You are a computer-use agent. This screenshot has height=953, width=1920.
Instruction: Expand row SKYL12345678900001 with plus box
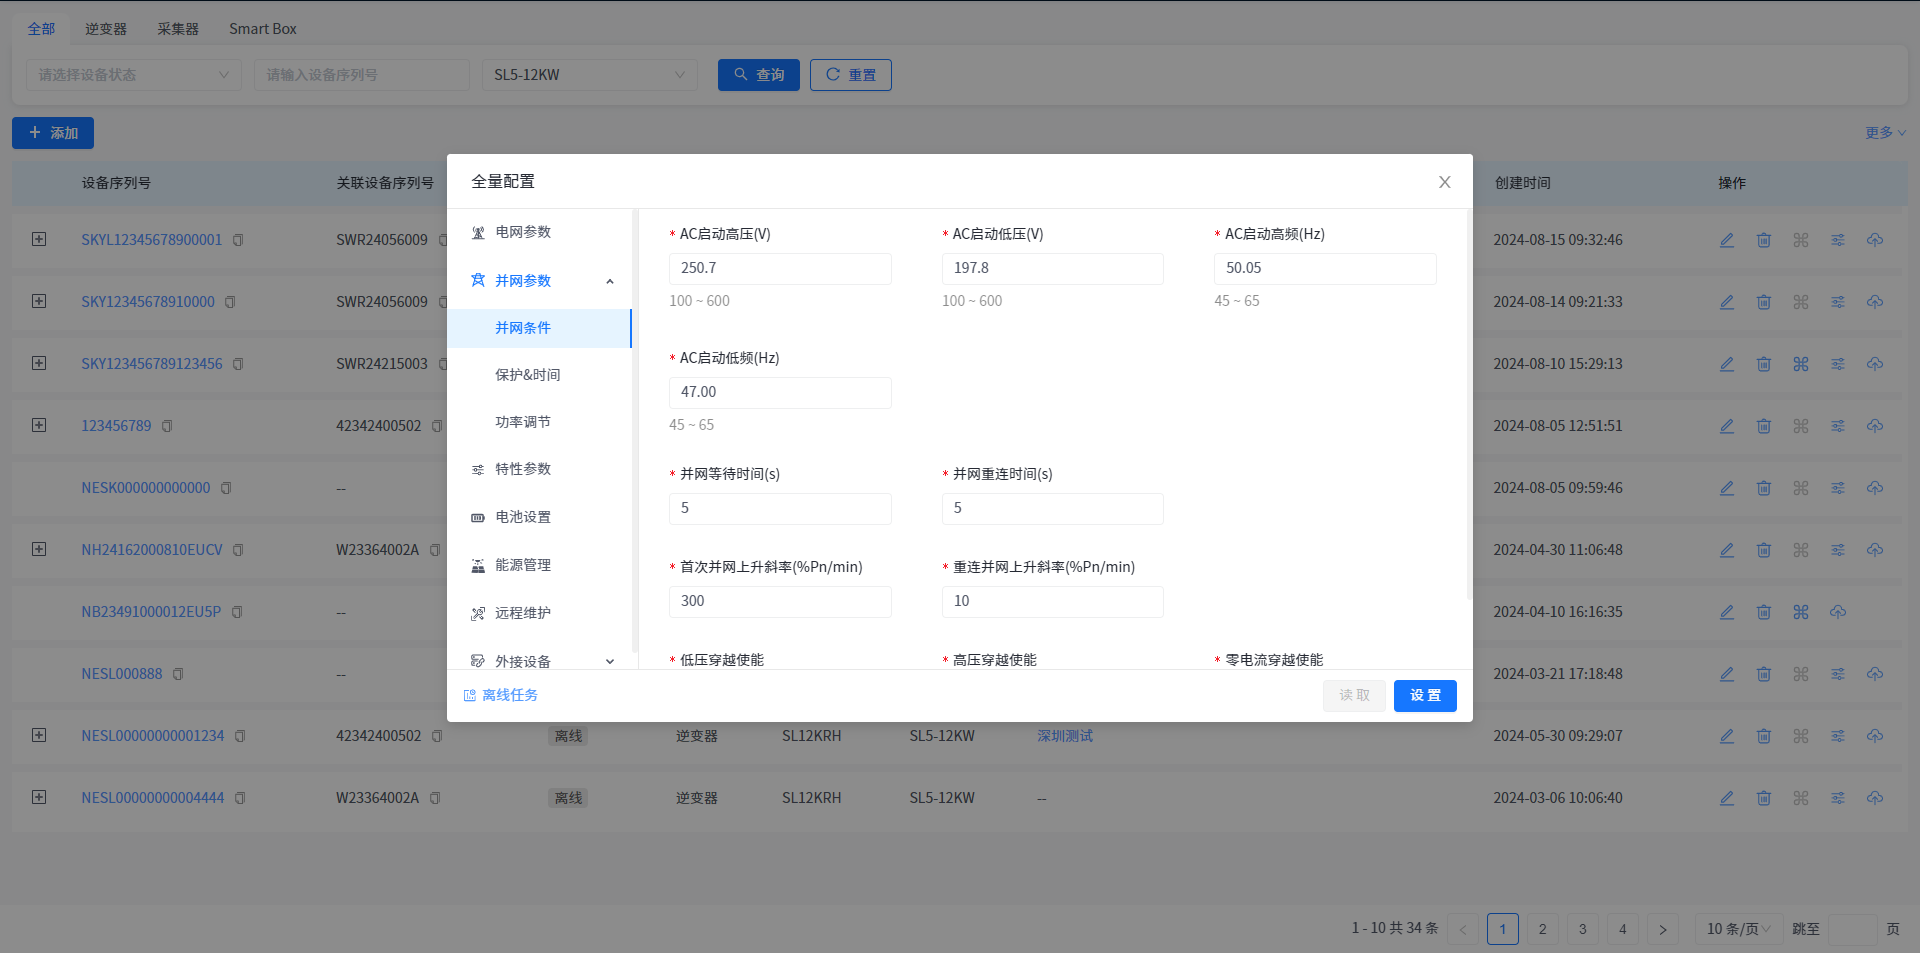[39, 239]
